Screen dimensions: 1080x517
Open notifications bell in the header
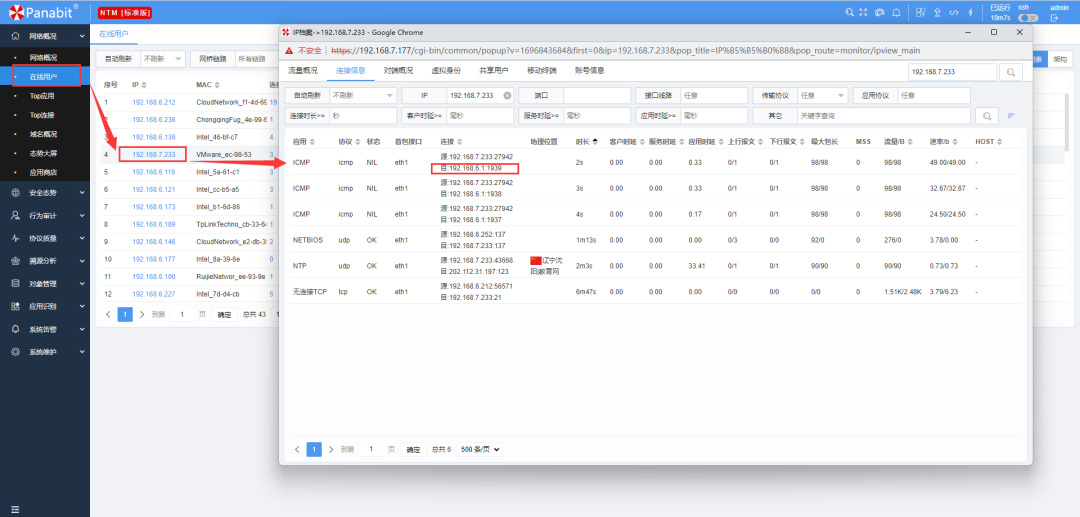pos(896,12)
